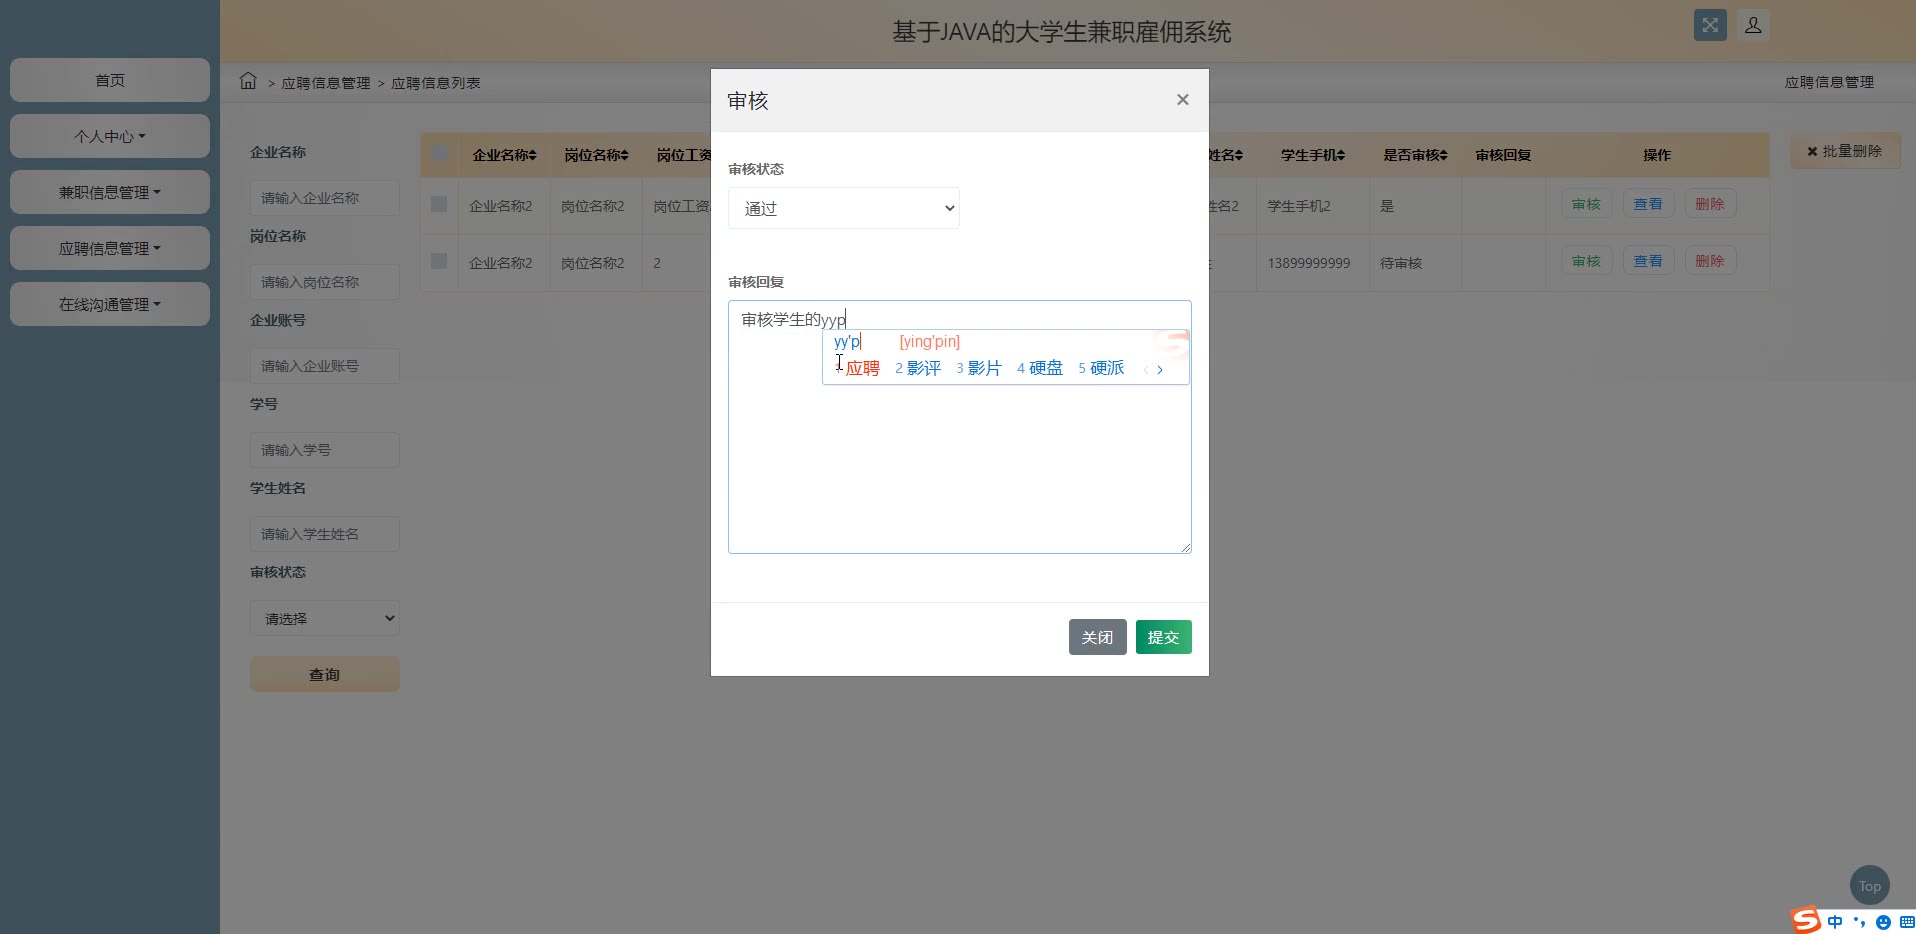Check the second table row checkbox
The height and width of the screenshot is (934, 1916).
[x=439, y=262]
